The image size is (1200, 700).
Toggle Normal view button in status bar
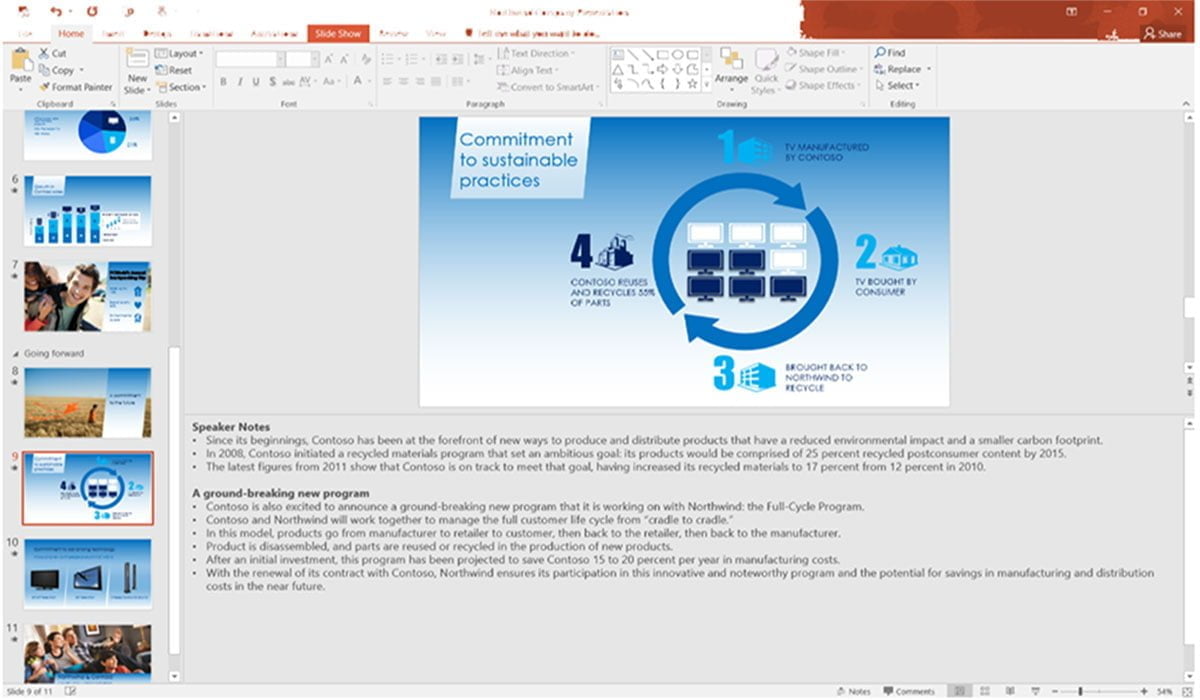(960, 691)
